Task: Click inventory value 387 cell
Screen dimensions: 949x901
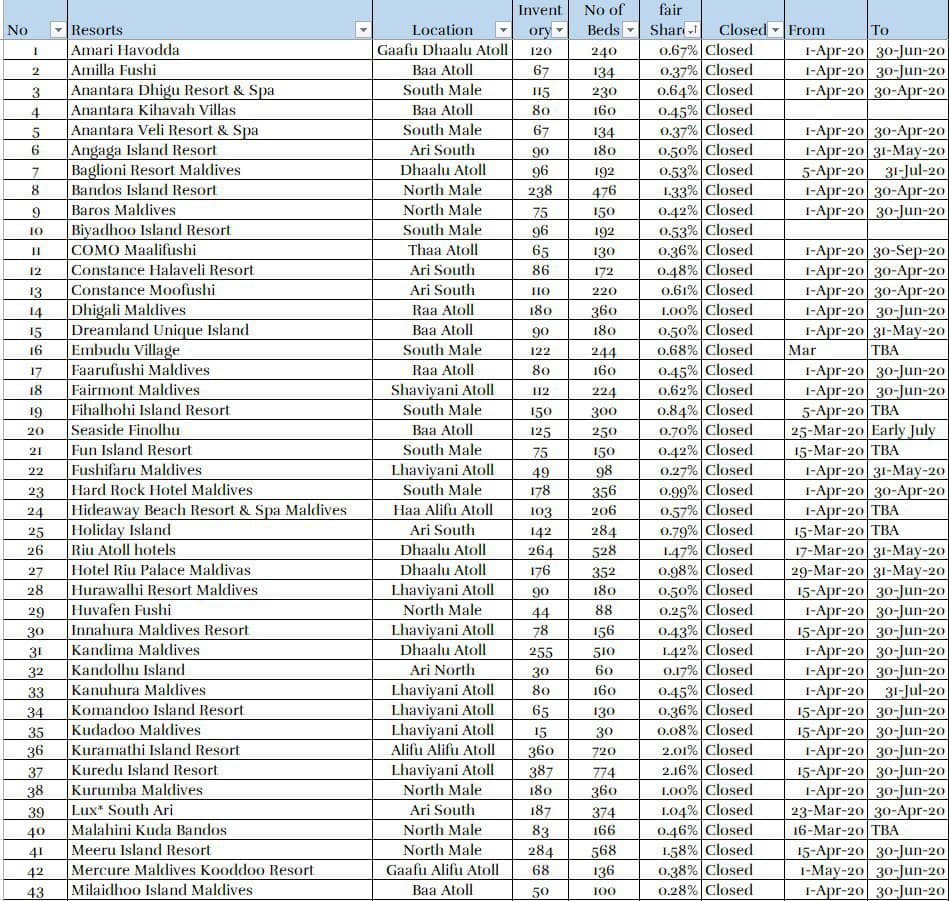Action: click(x=540, y=770)
